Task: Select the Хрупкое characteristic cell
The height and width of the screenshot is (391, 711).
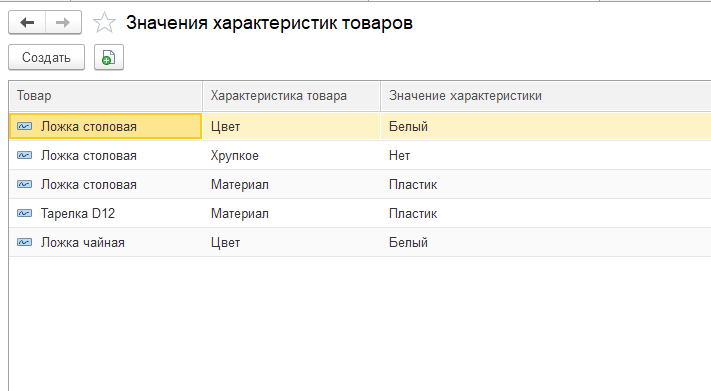Action: pyautogui.click(x=292, y=155)
